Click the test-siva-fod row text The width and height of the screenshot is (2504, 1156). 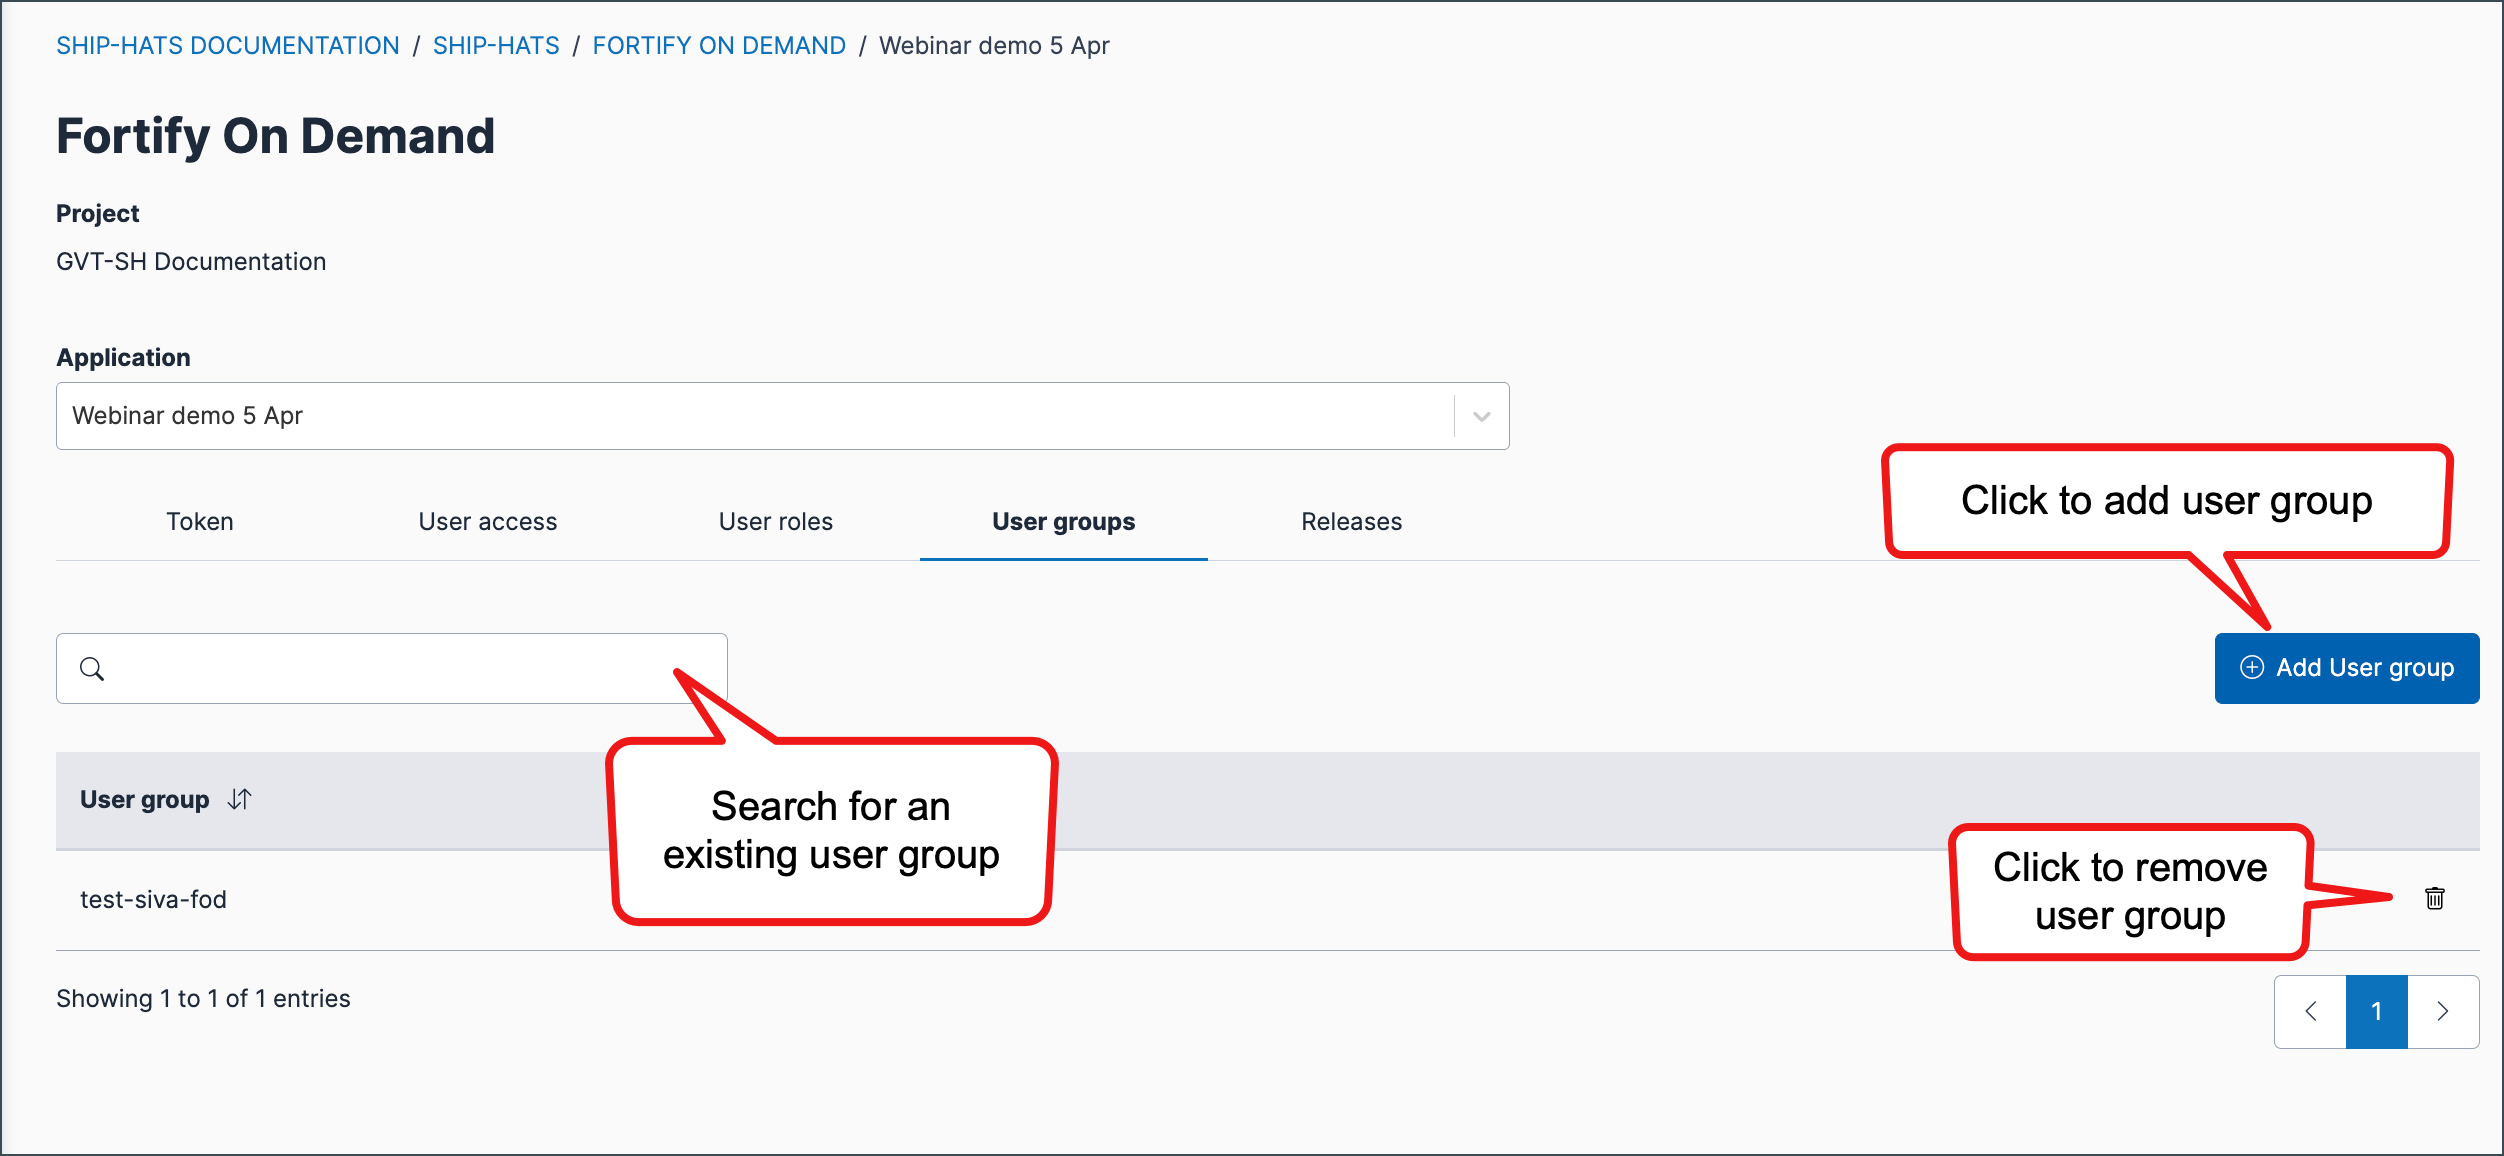153,899
